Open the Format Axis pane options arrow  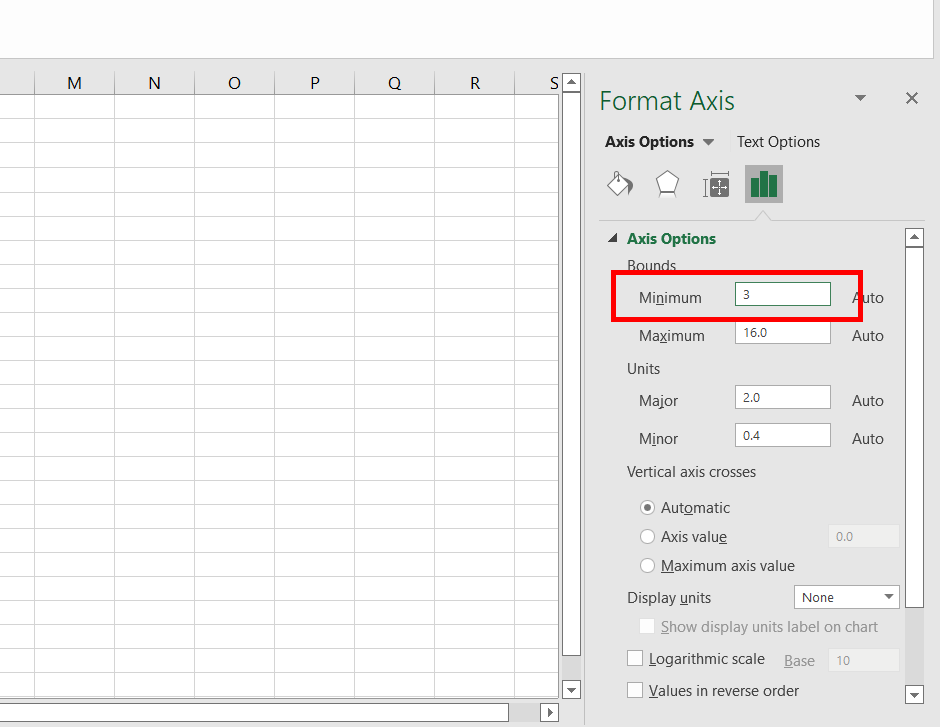point(860,98)
